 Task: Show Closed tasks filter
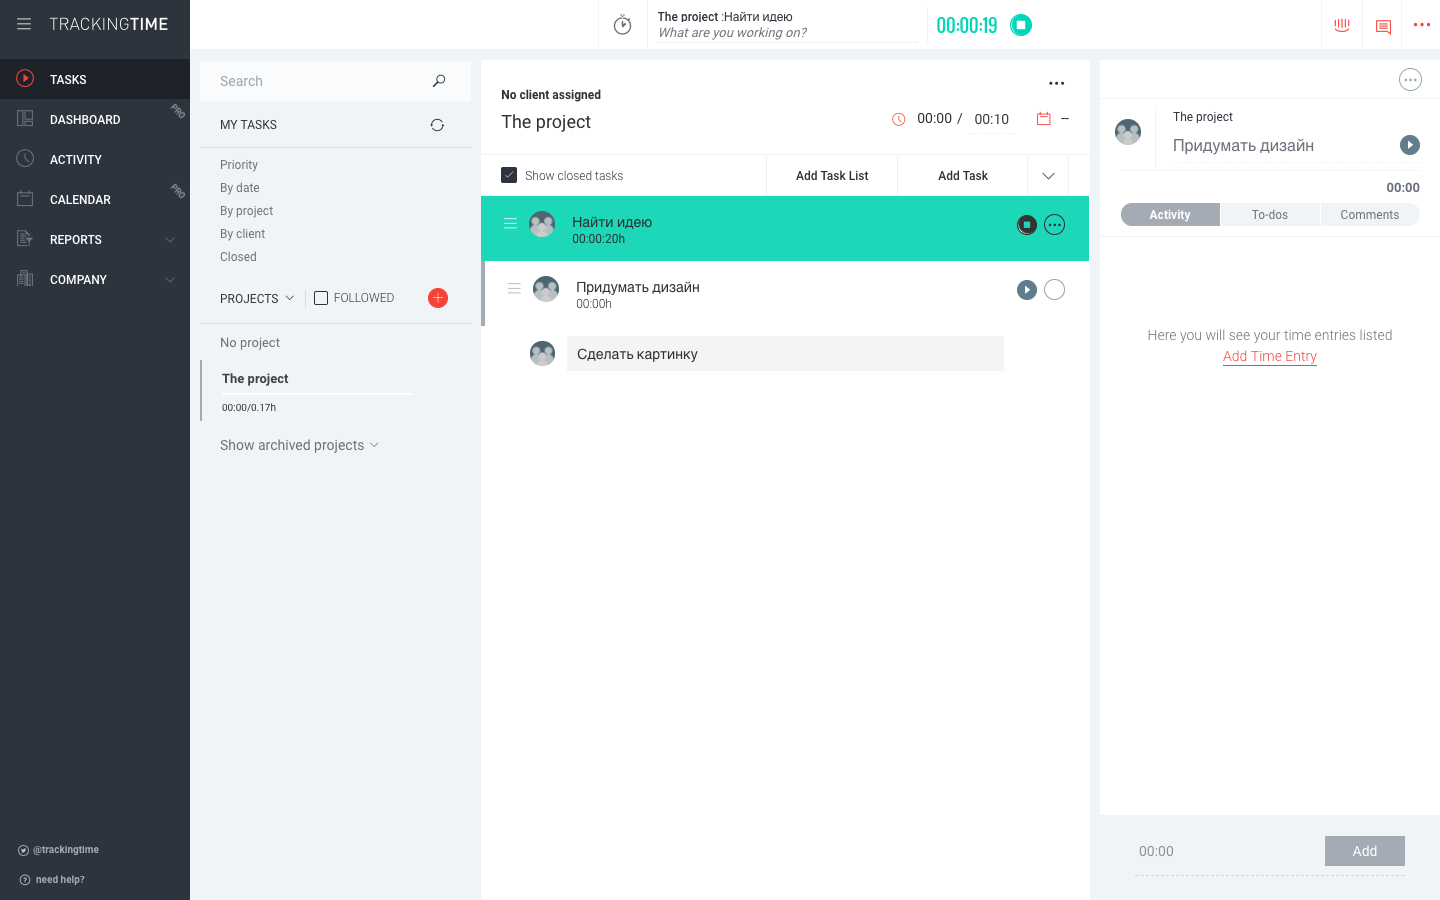click(x=238, y=257)
